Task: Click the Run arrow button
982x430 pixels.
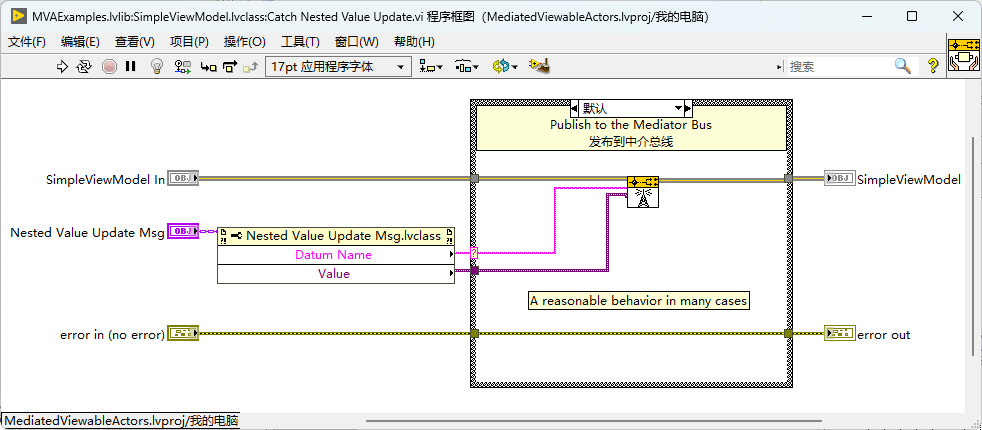Action: 62,66
